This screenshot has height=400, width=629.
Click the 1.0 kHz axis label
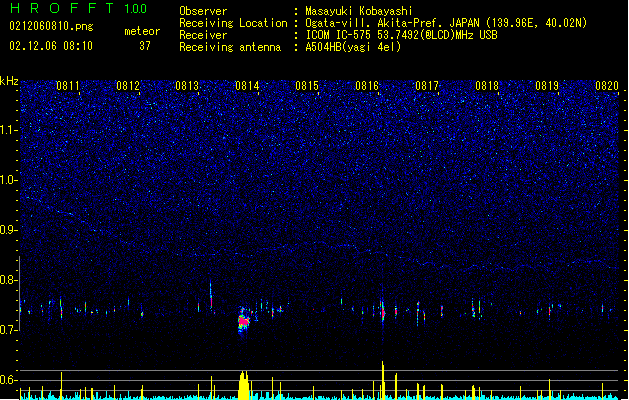coord(8,180)
